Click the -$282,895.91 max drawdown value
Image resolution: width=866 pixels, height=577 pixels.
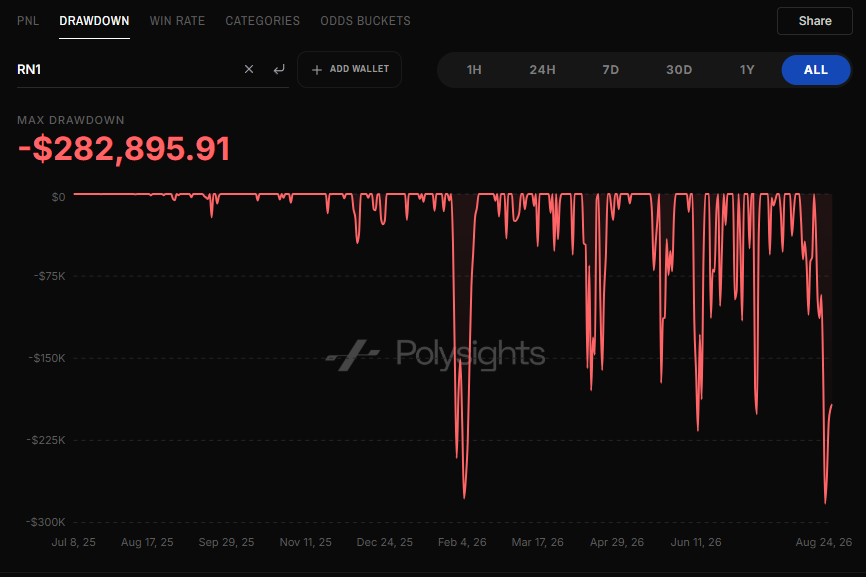pyautogui.click(x=124, y=149)
